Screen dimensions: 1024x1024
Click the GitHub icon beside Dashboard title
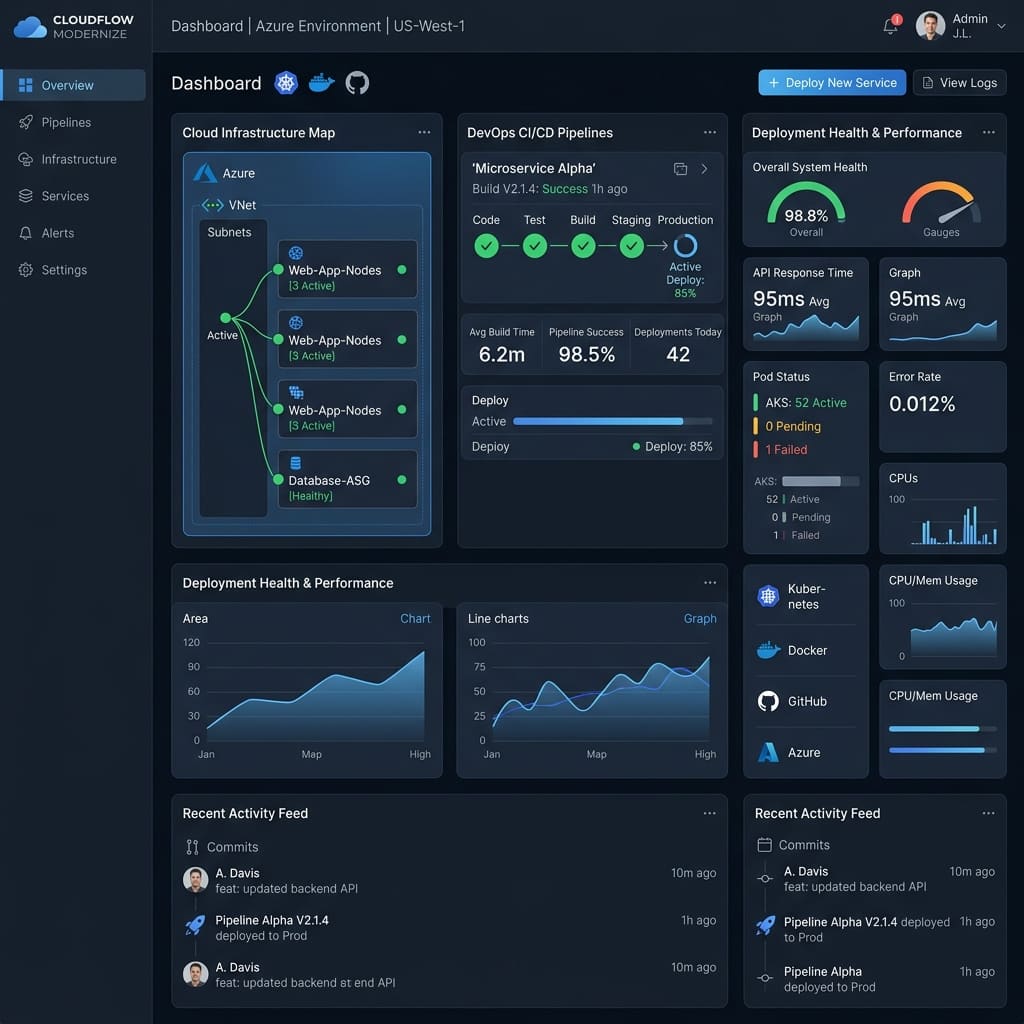tap(357, 83)
